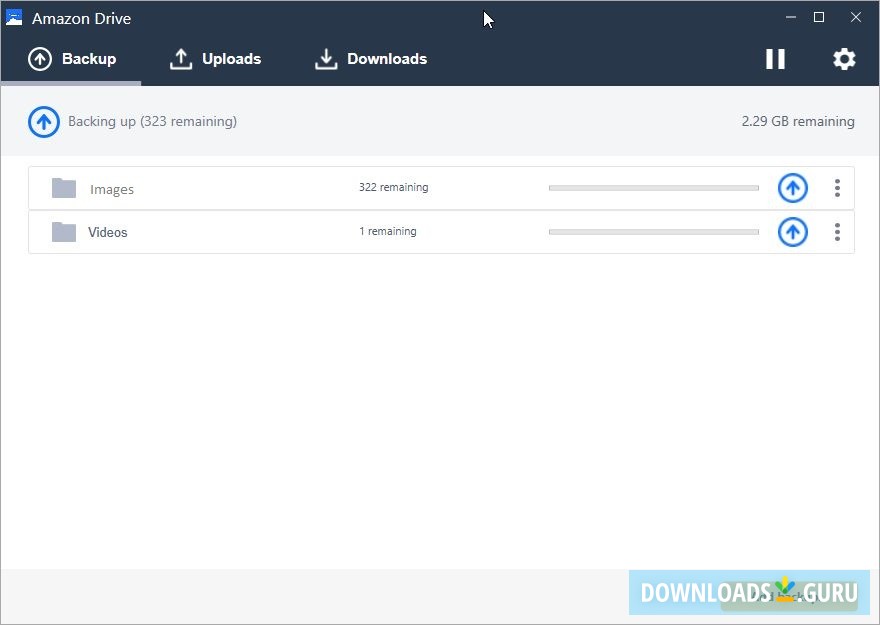Open the three-dot menu for Videos

[837, 232]
